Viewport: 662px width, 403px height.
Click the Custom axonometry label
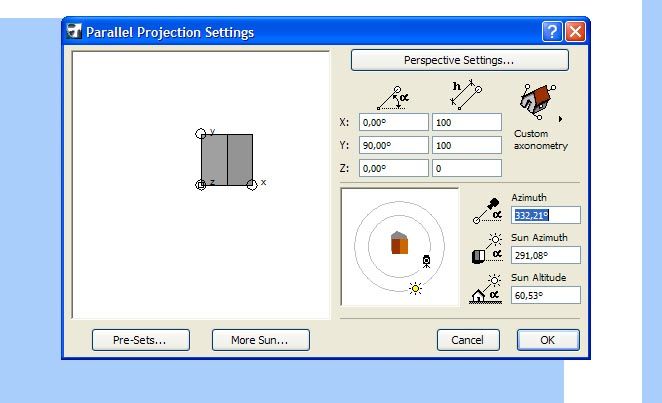(541, 140)
